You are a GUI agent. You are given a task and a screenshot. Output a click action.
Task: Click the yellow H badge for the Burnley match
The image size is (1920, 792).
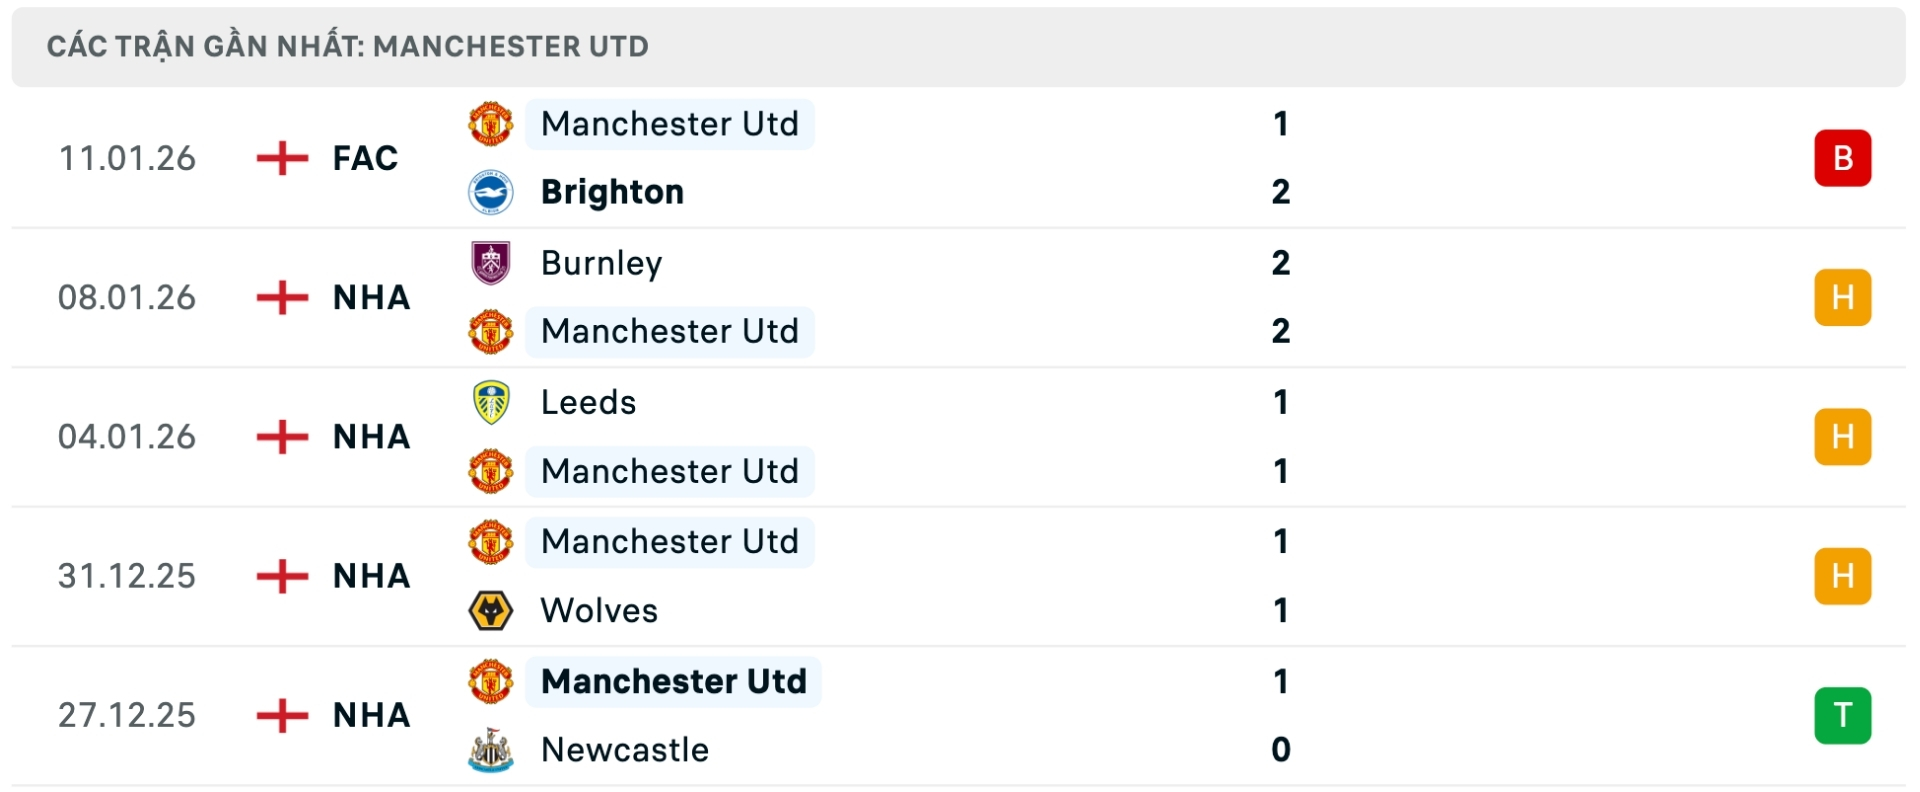[x=1843, y=298]
